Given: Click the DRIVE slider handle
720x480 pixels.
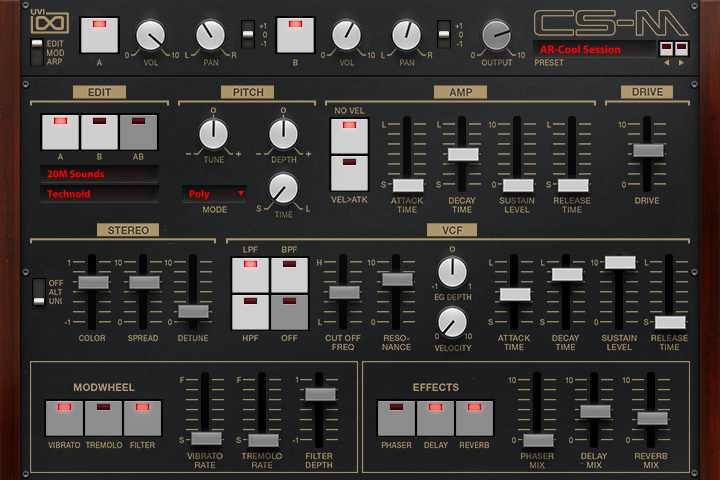Looking at the screenshot, I should point(648,150).
